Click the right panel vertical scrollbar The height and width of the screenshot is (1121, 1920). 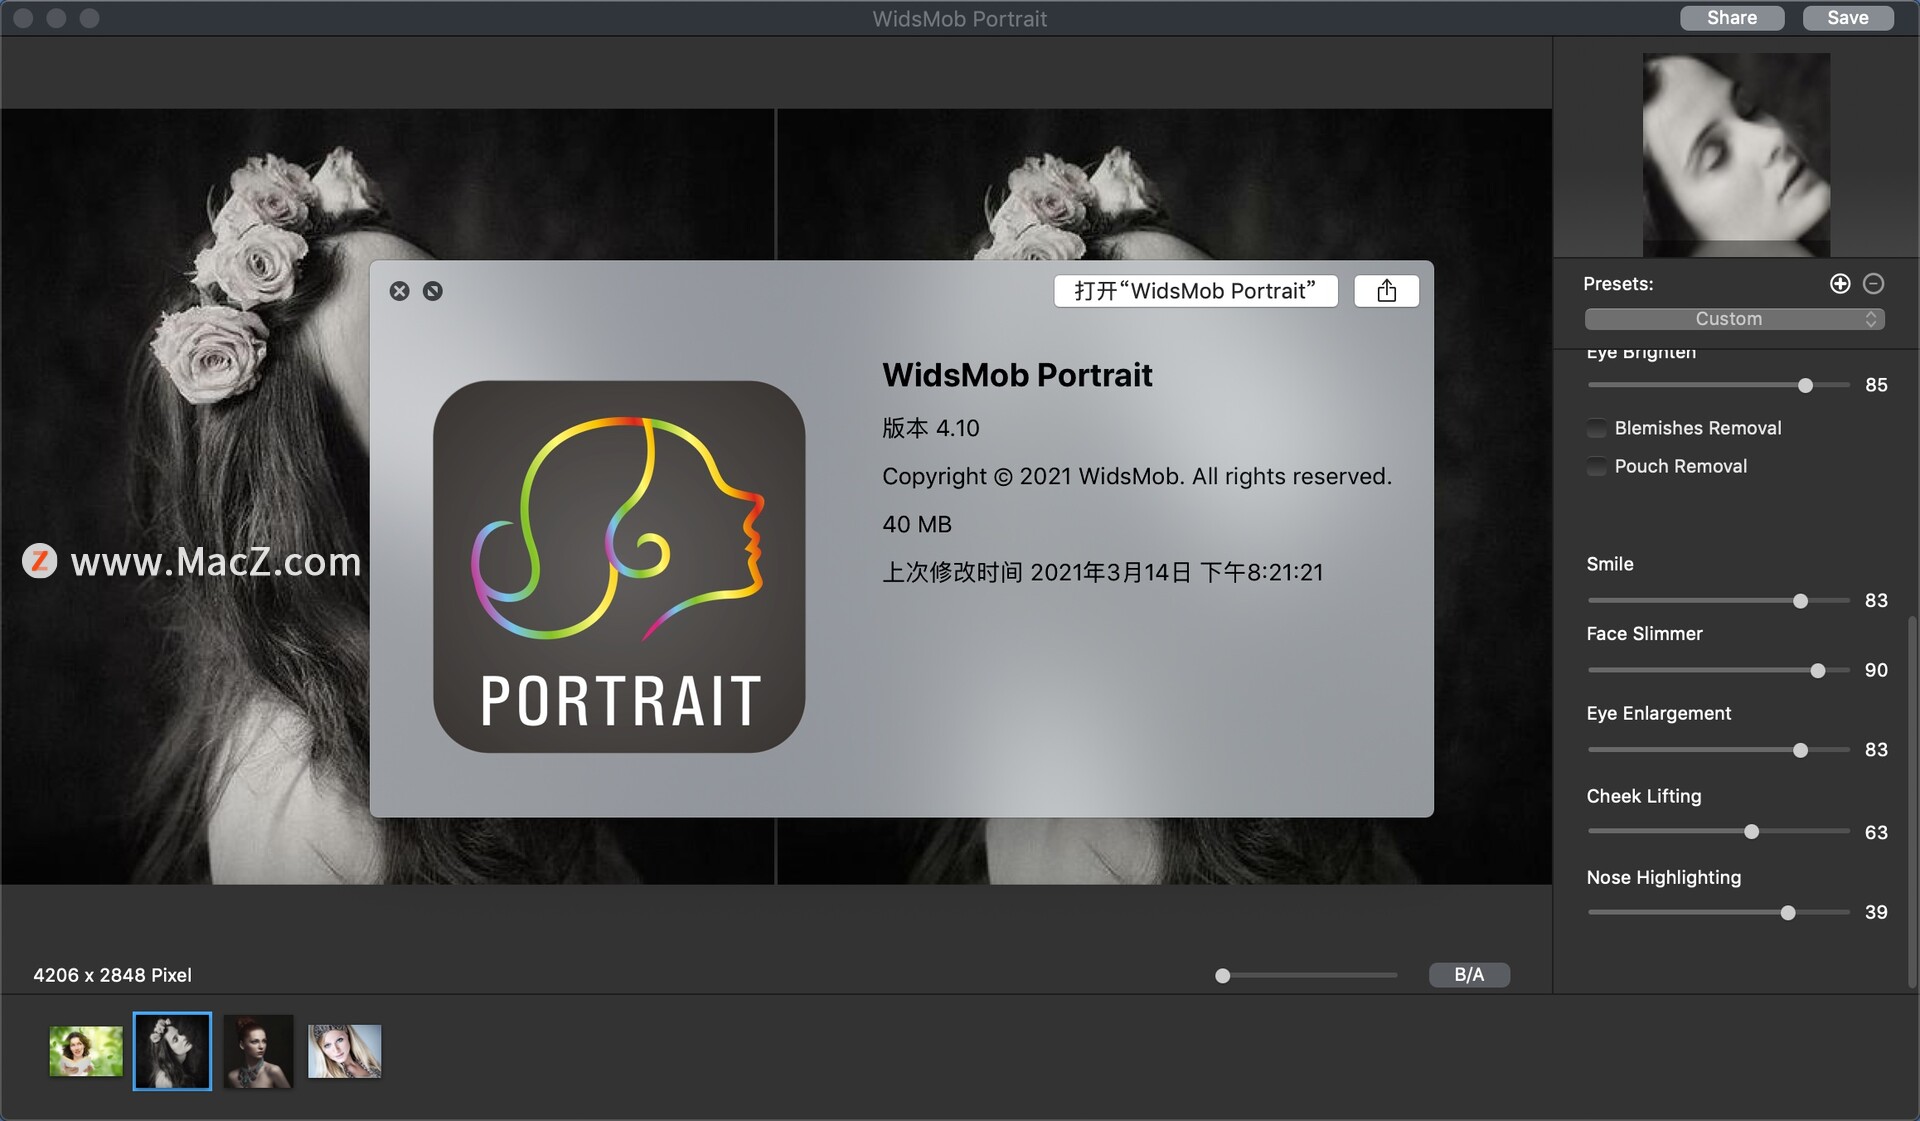coord(1912,800)
